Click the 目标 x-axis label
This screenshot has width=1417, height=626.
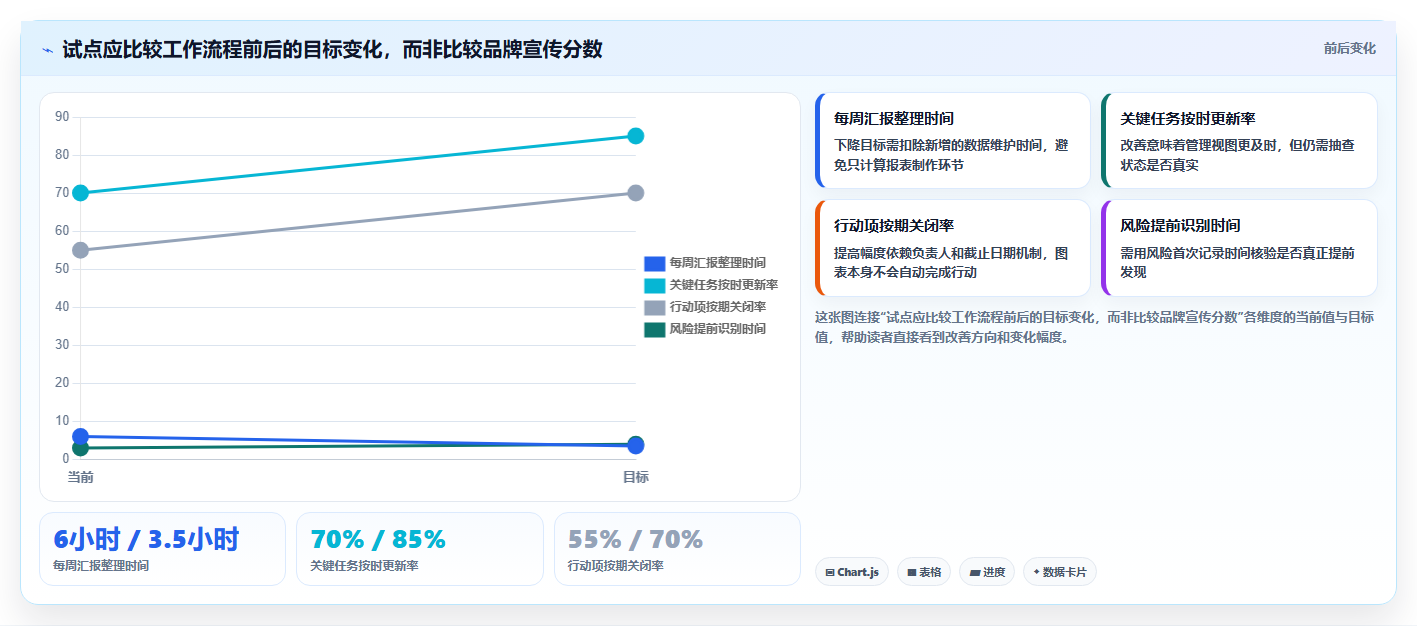click(x=635, y=477)
